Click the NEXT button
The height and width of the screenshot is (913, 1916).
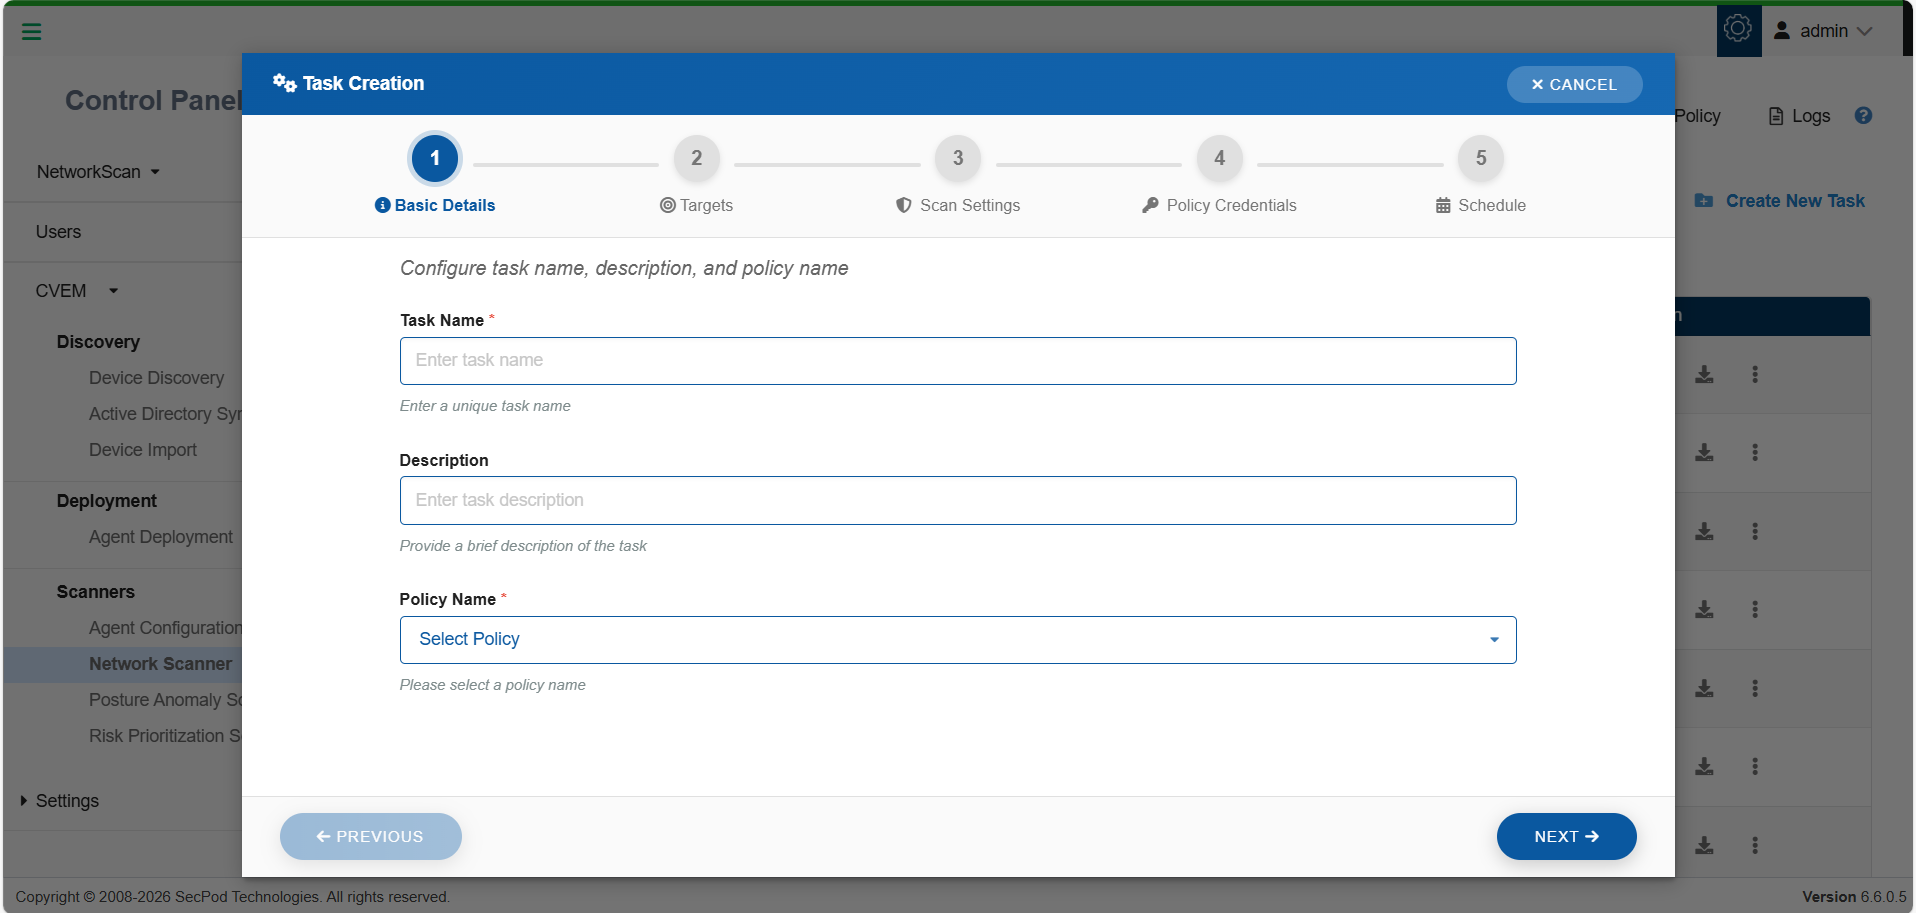pyautogui.click(x=1565, y=837)
